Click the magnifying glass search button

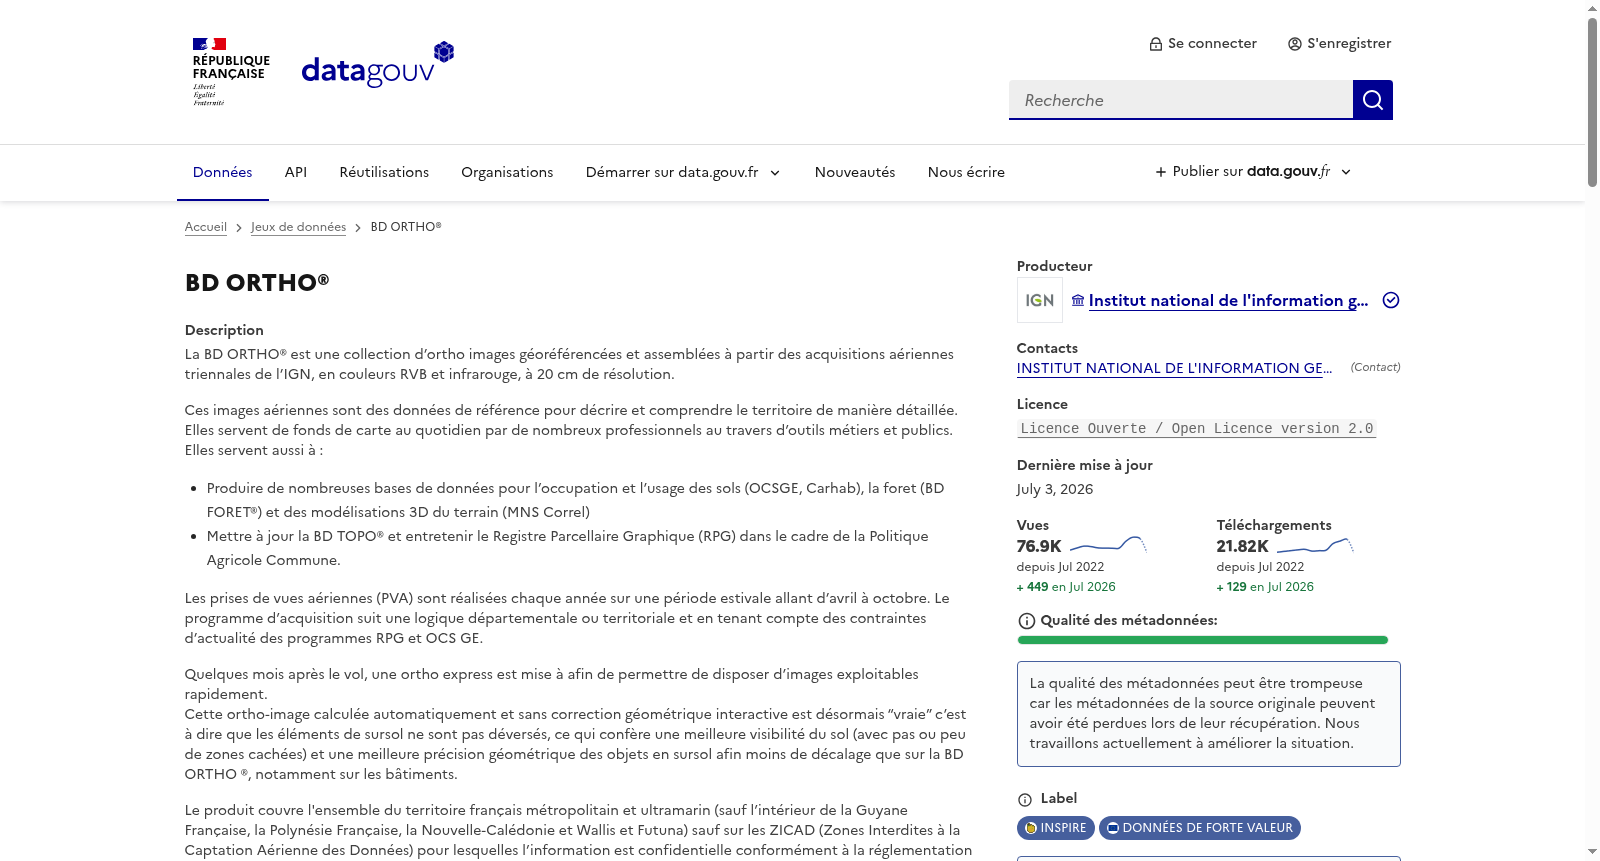pyautogui.click(x=1372, y=100)
